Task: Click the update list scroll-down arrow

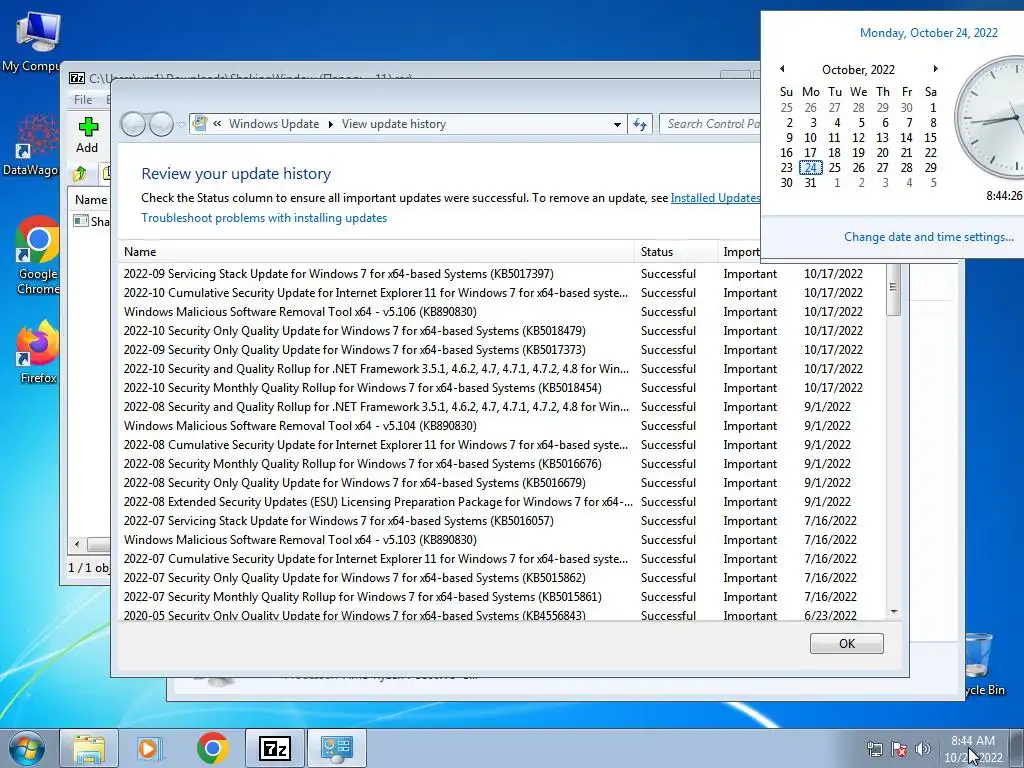Action: pyautogui.click(x=894, y=612)
